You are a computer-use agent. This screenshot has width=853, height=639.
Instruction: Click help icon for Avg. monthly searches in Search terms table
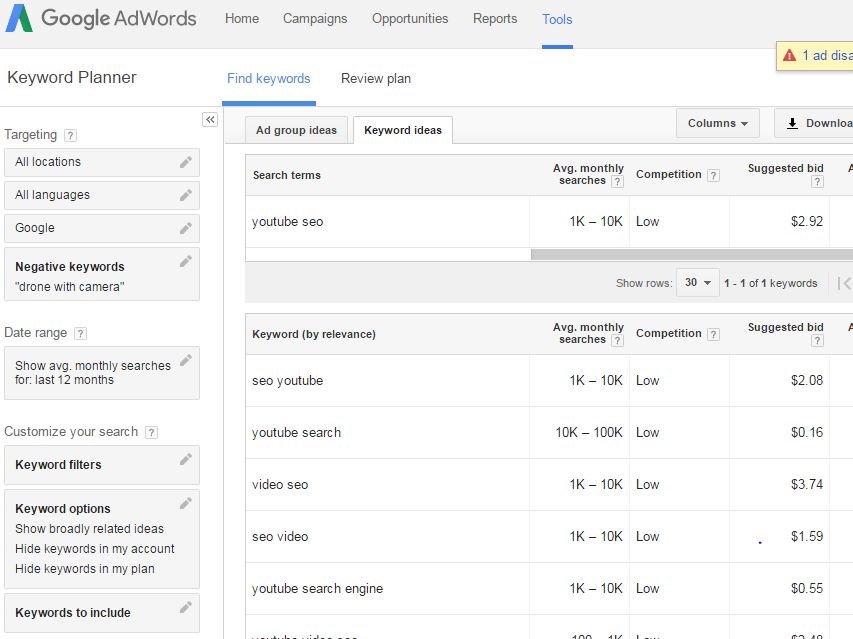pyautogui.click(x=617, y=182)
